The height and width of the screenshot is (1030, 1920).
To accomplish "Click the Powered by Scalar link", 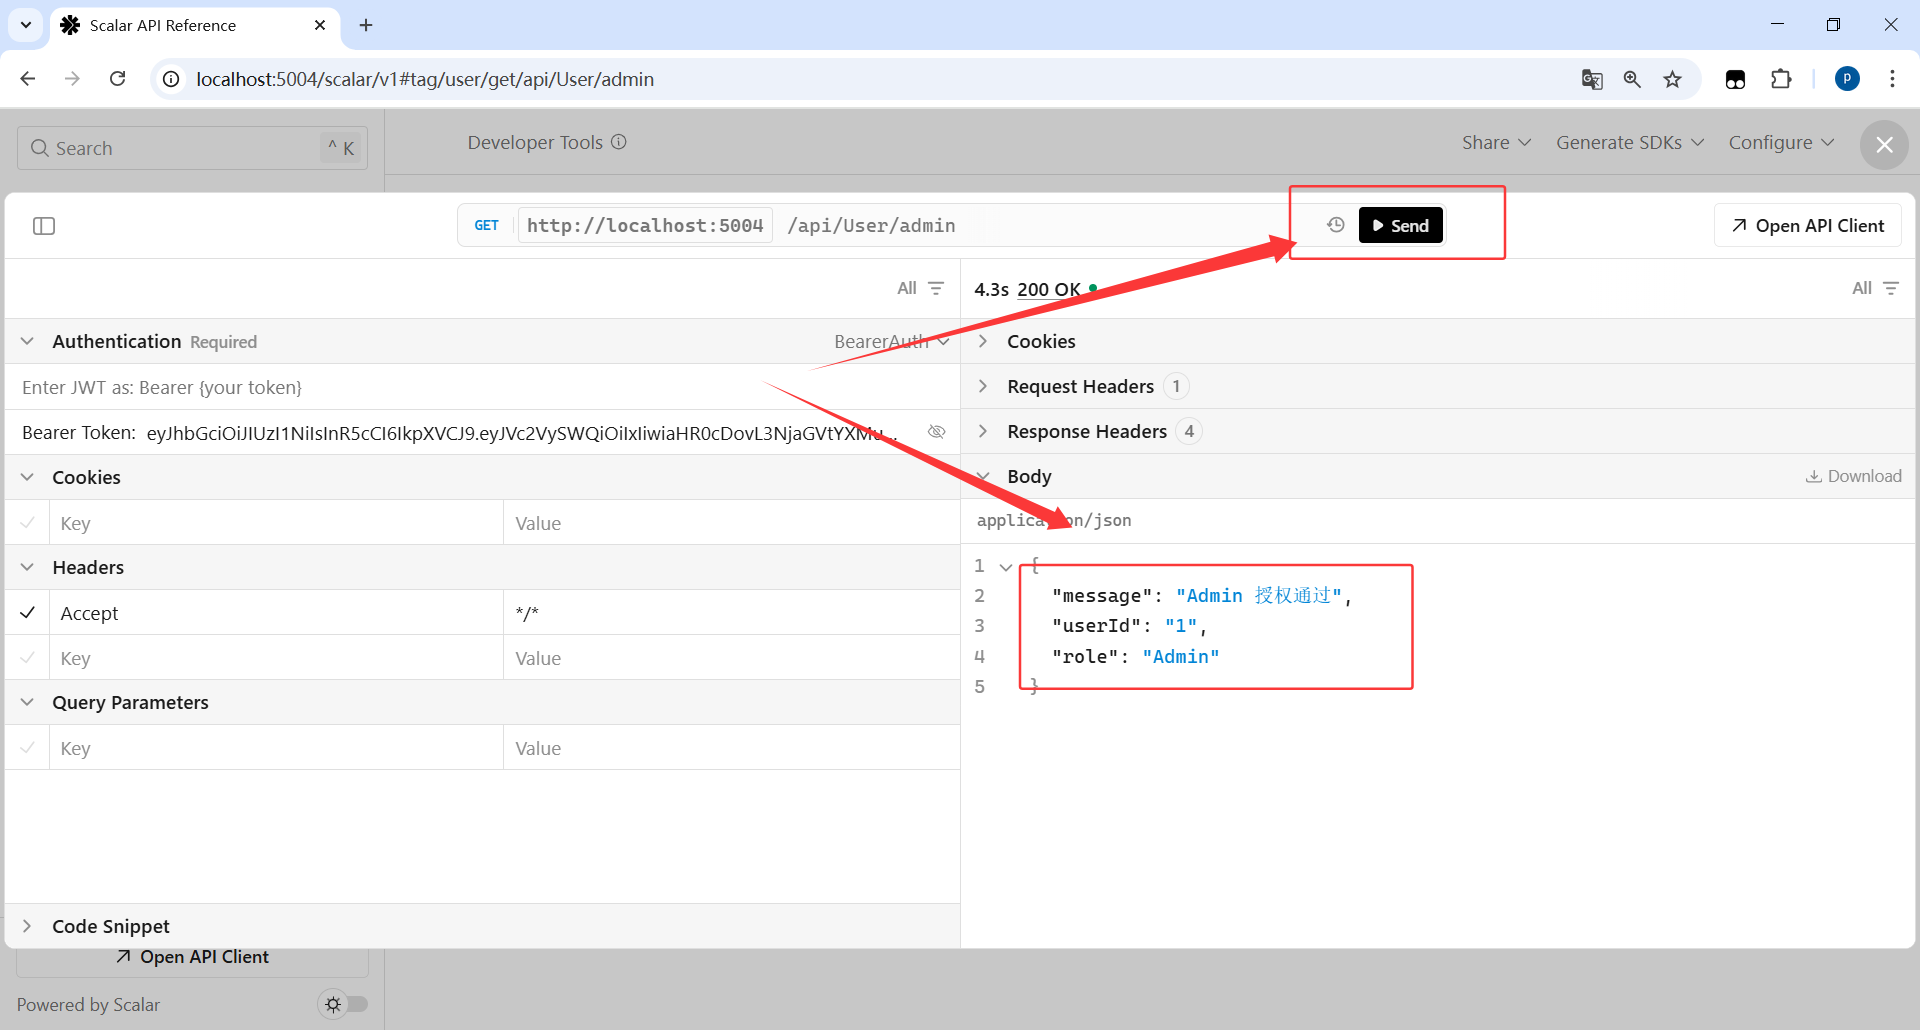I will click(x=88, y=1004).
